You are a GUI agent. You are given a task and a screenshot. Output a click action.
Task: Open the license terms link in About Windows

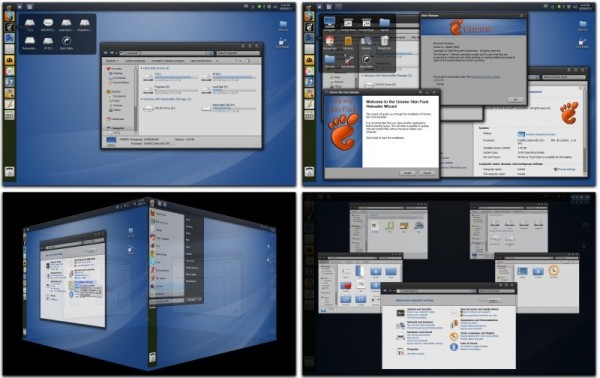click(485, 77)
